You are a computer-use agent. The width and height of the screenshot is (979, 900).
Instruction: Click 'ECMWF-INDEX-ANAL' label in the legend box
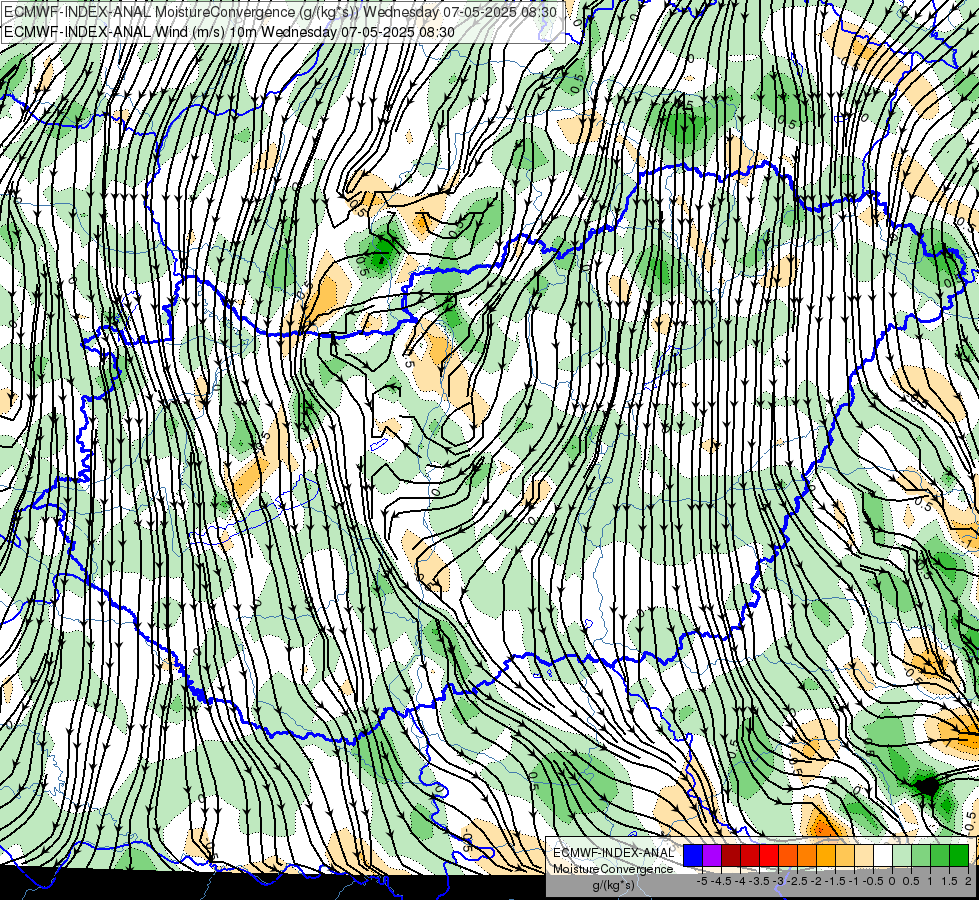pos(614,853)
